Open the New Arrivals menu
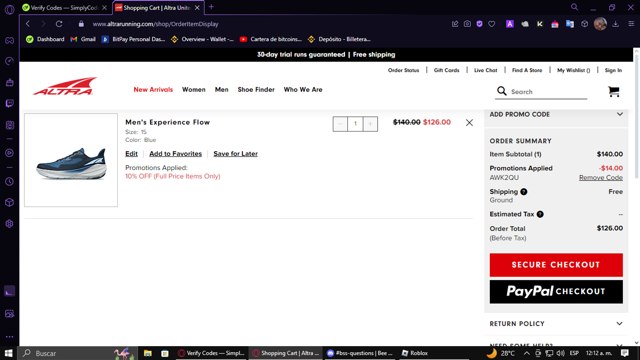The height and width of the screenshot is (360, 640). [153, 89]
